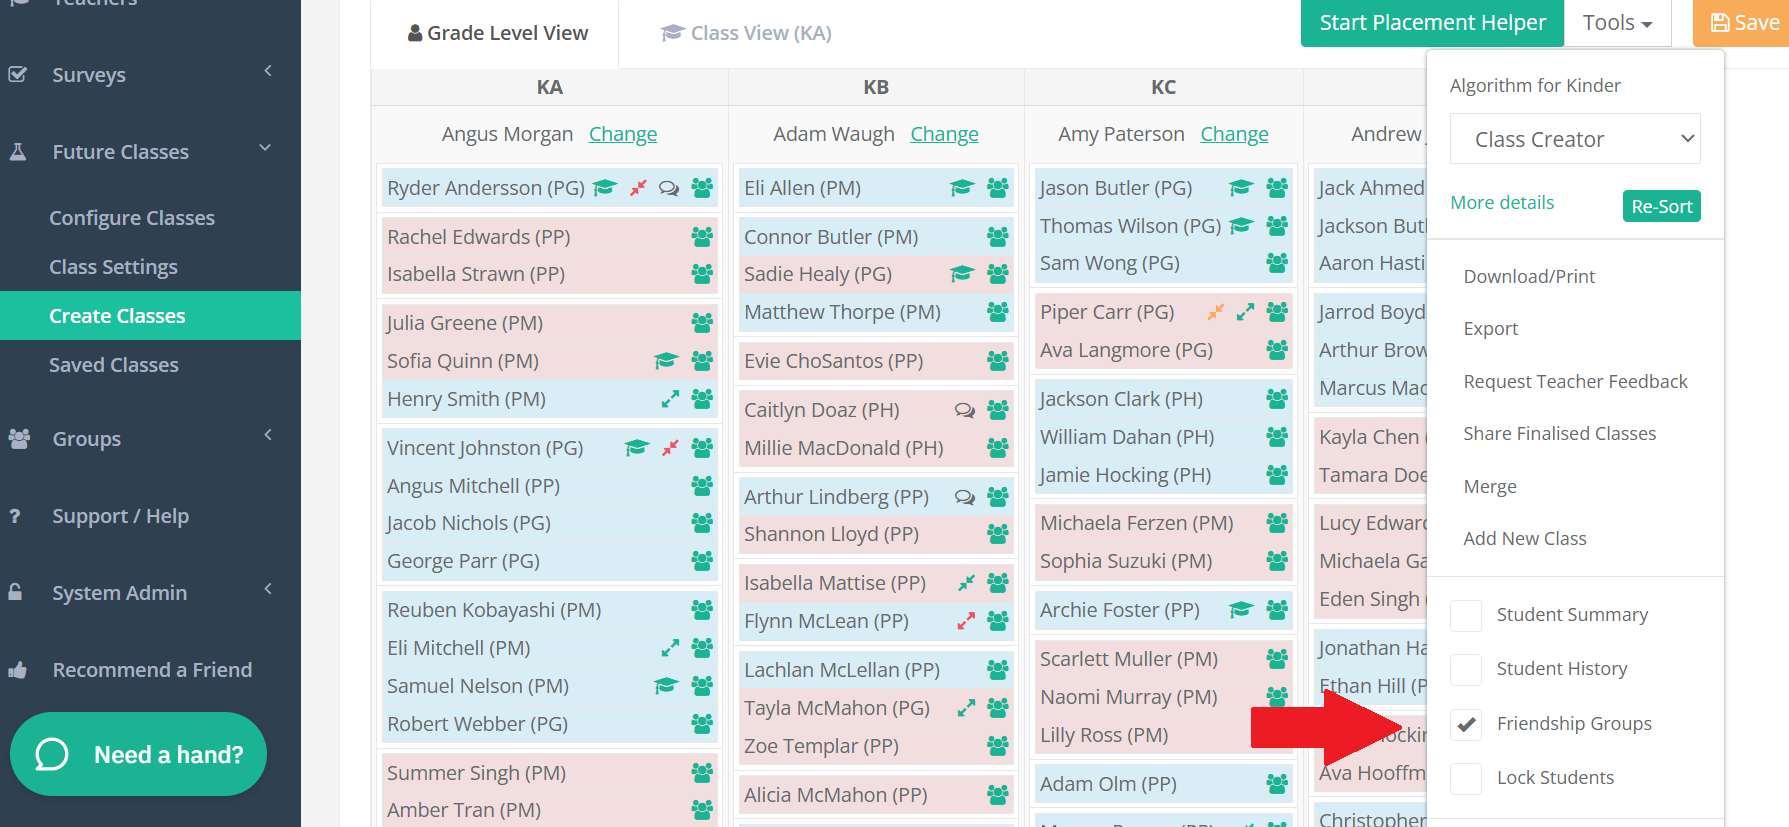Expand the System Admin sidebar section

150,593
